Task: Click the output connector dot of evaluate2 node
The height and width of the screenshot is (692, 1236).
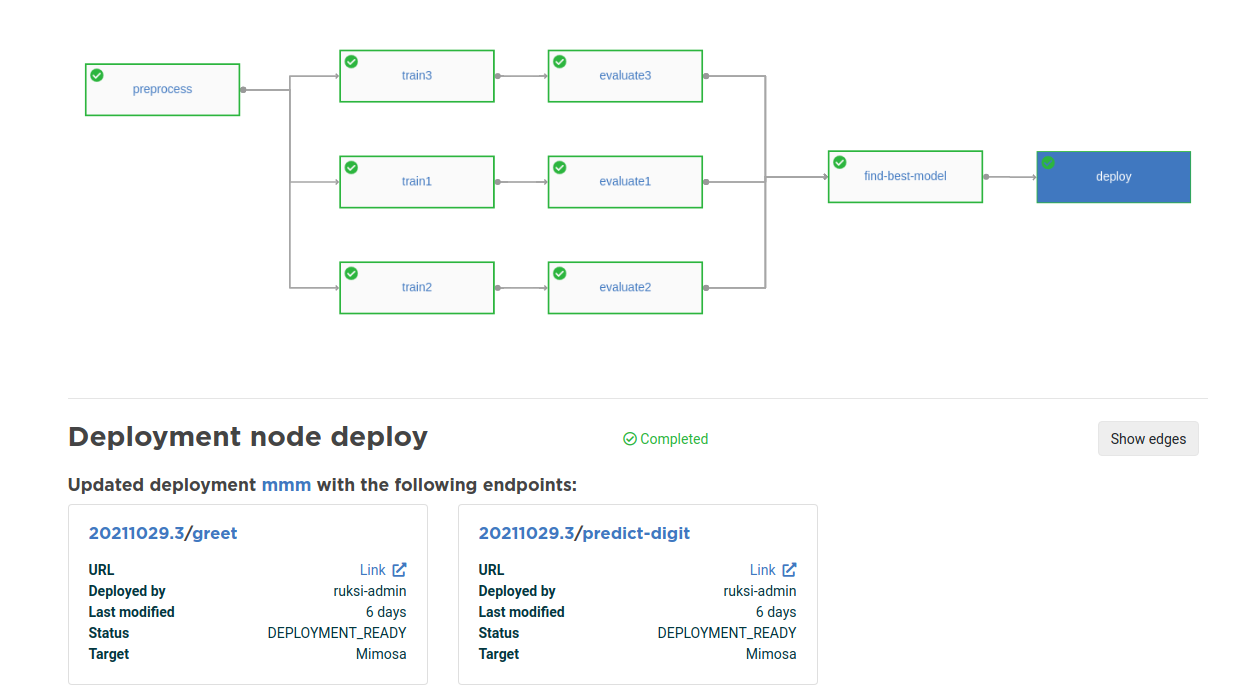Action: (x=706, y=288)
